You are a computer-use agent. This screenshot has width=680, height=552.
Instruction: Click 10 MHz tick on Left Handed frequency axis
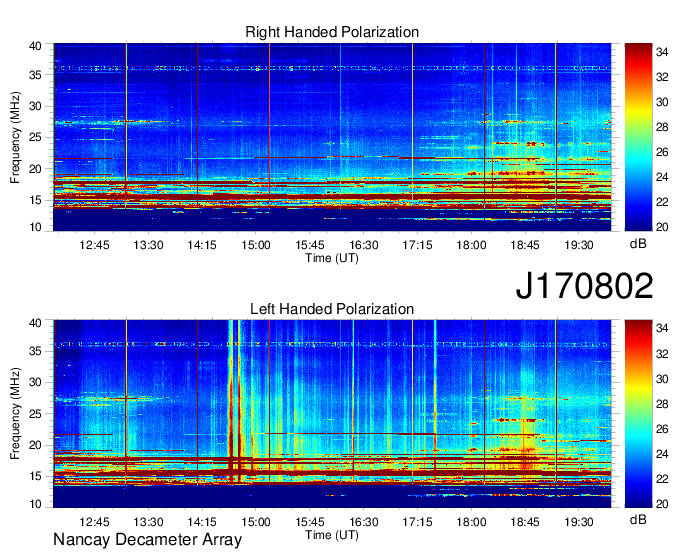coord(36,504)
